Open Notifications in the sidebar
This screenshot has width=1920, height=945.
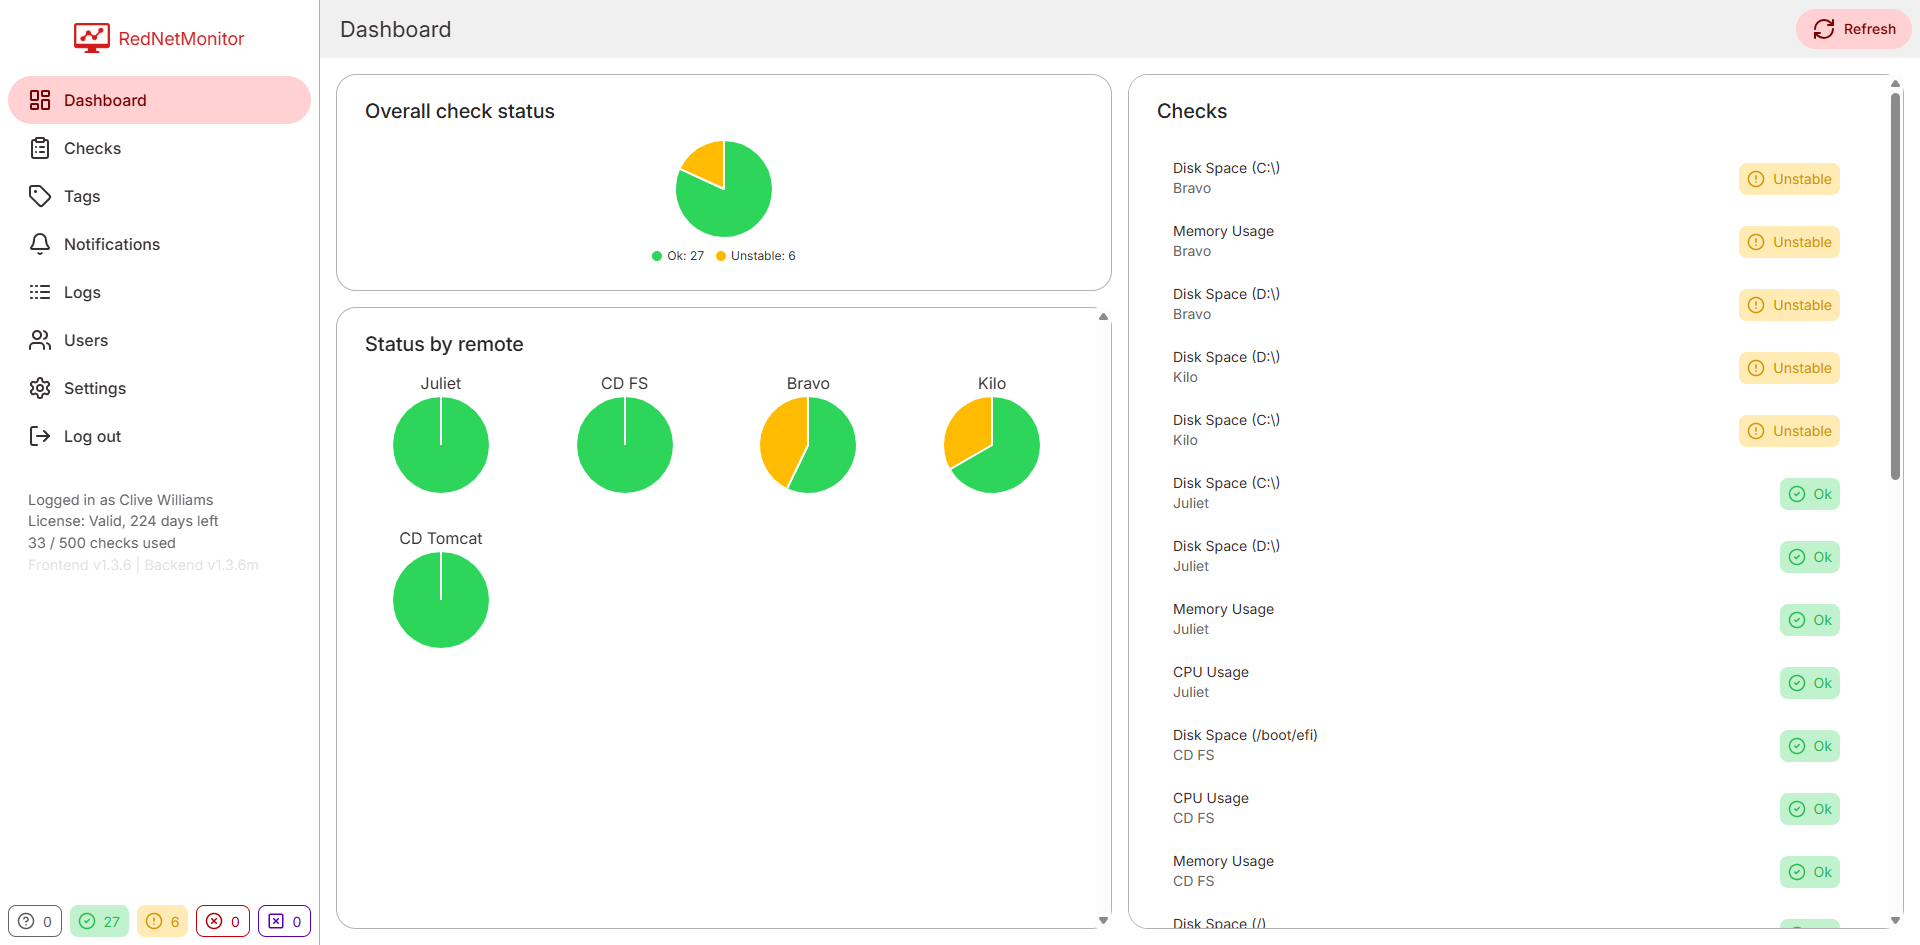point(159,244)
